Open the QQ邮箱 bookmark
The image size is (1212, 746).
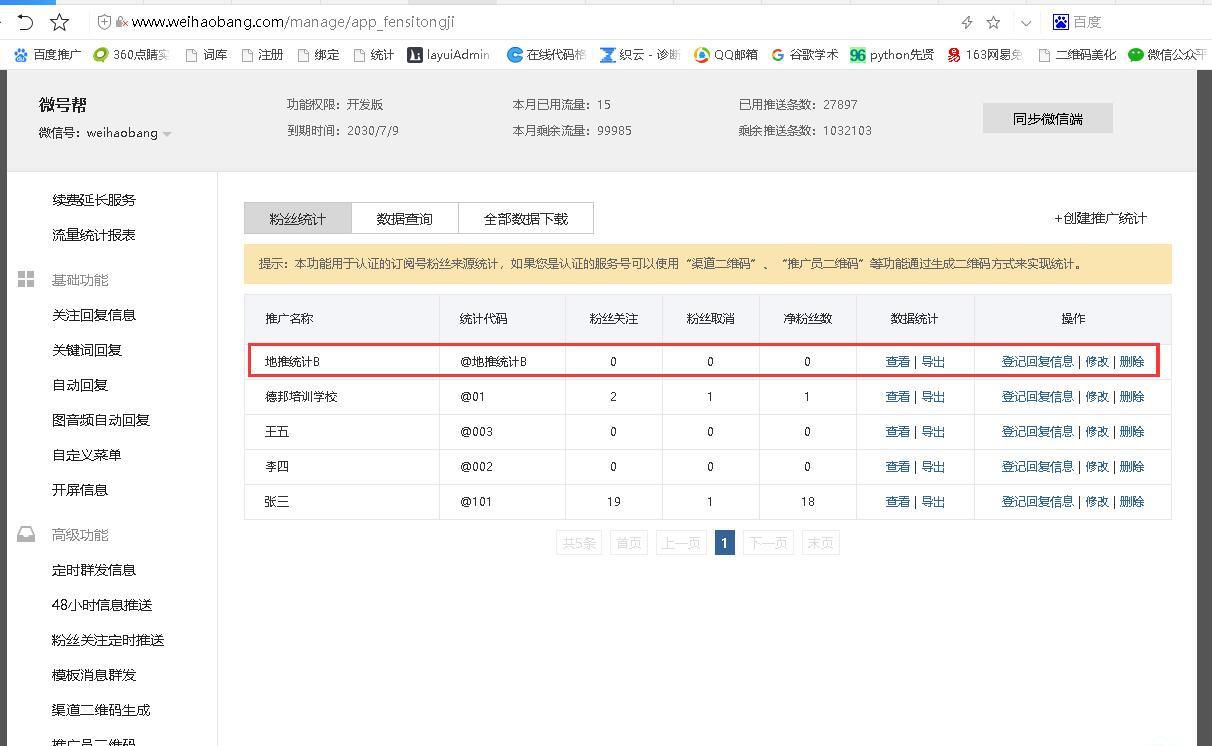pos(725,55)
